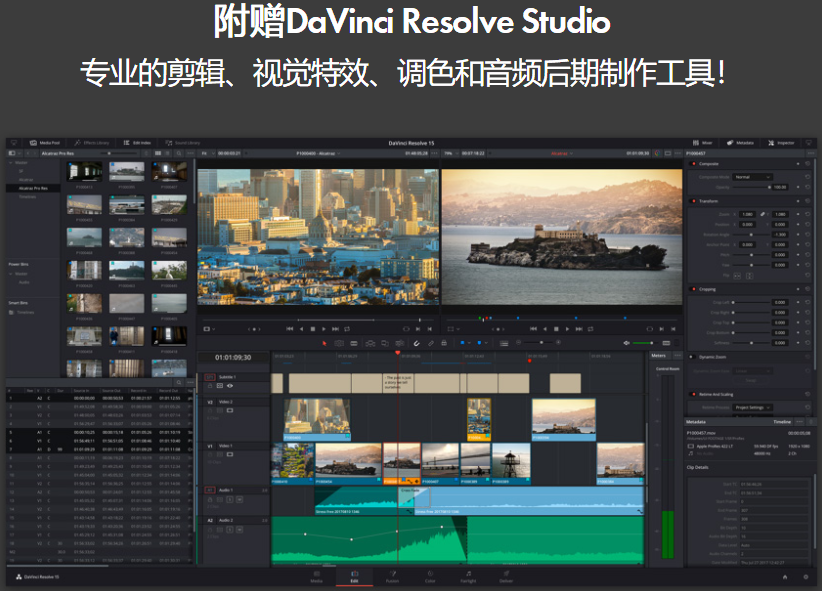Play the timeline viewer
The width and height of the screenshot is (822, 591).
pos(567,329)
